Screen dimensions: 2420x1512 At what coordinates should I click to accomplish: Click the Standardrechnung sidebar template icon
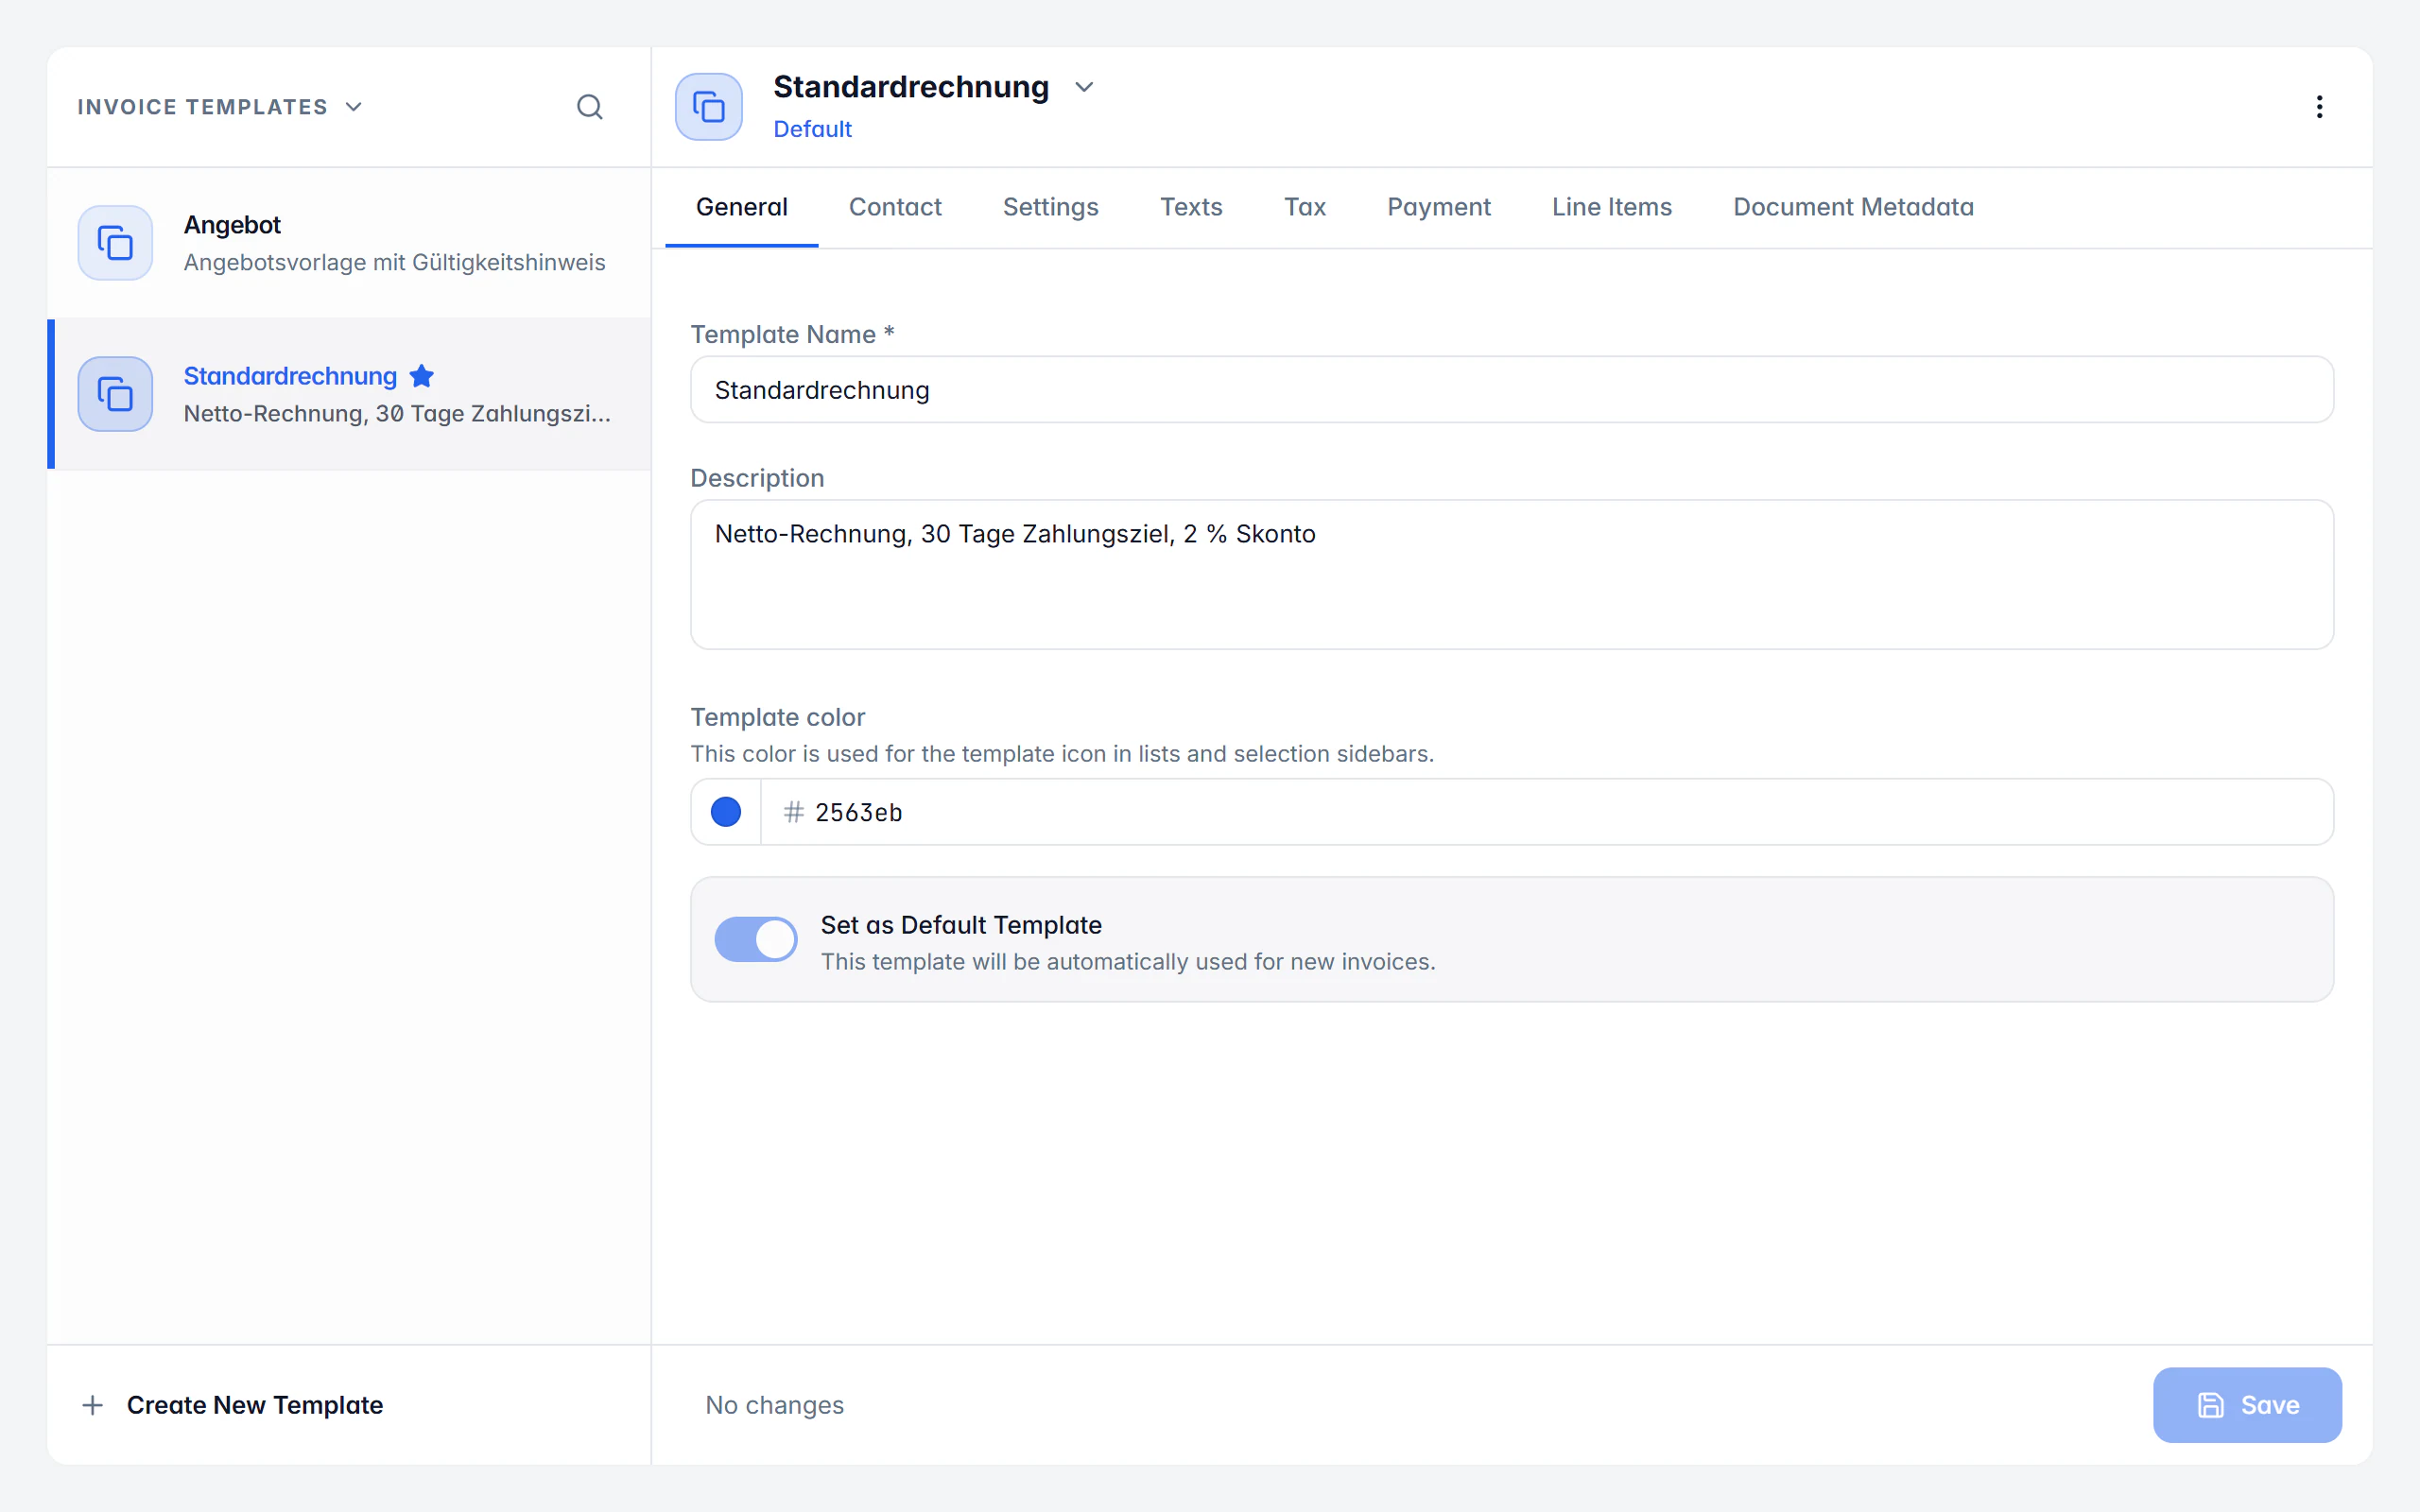(x=115, y=394)
